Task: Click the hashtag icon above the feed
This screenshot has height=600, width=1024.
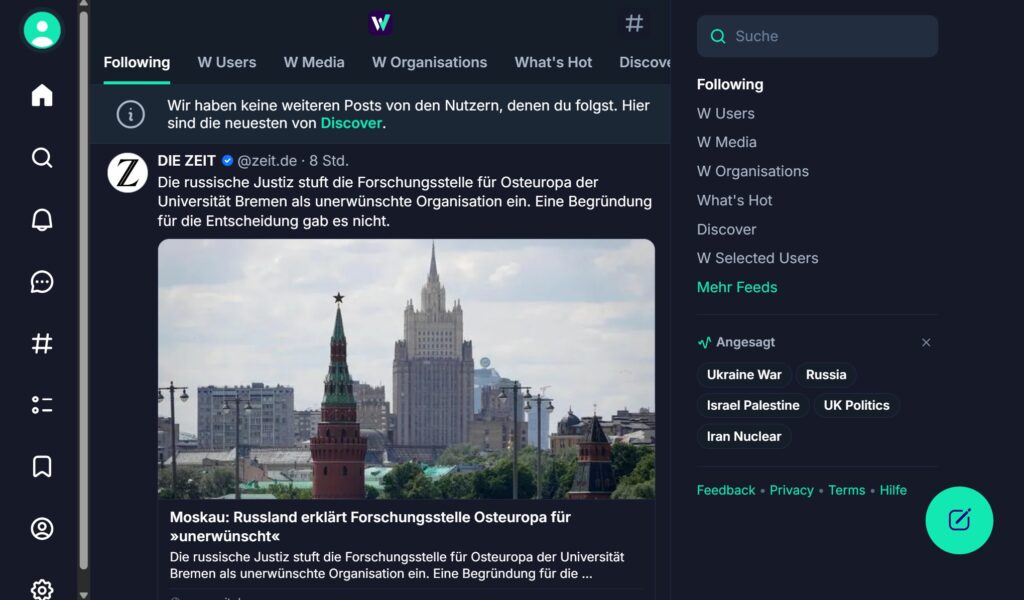Action: 634,24
